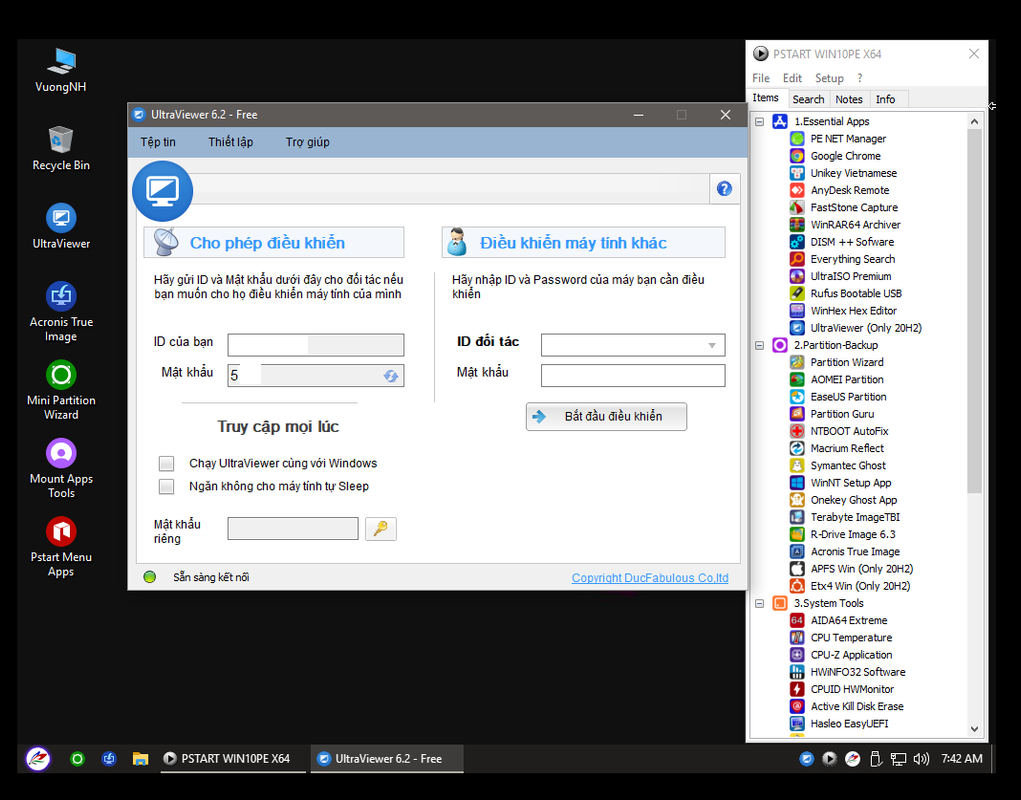Open File Explorer folder icon on taskbar
The height and width of the screenshot is (800, 1021).
click(140, 758)
